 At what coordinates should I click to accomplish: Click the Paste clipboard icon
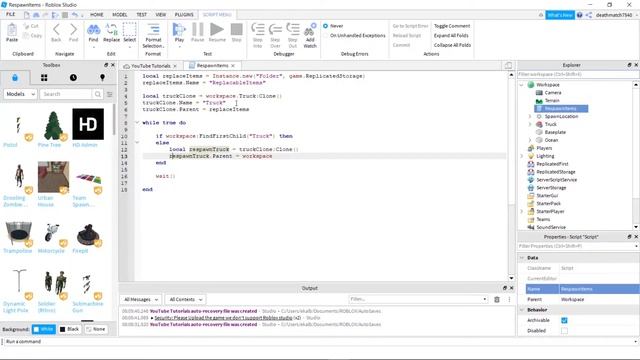12,30
